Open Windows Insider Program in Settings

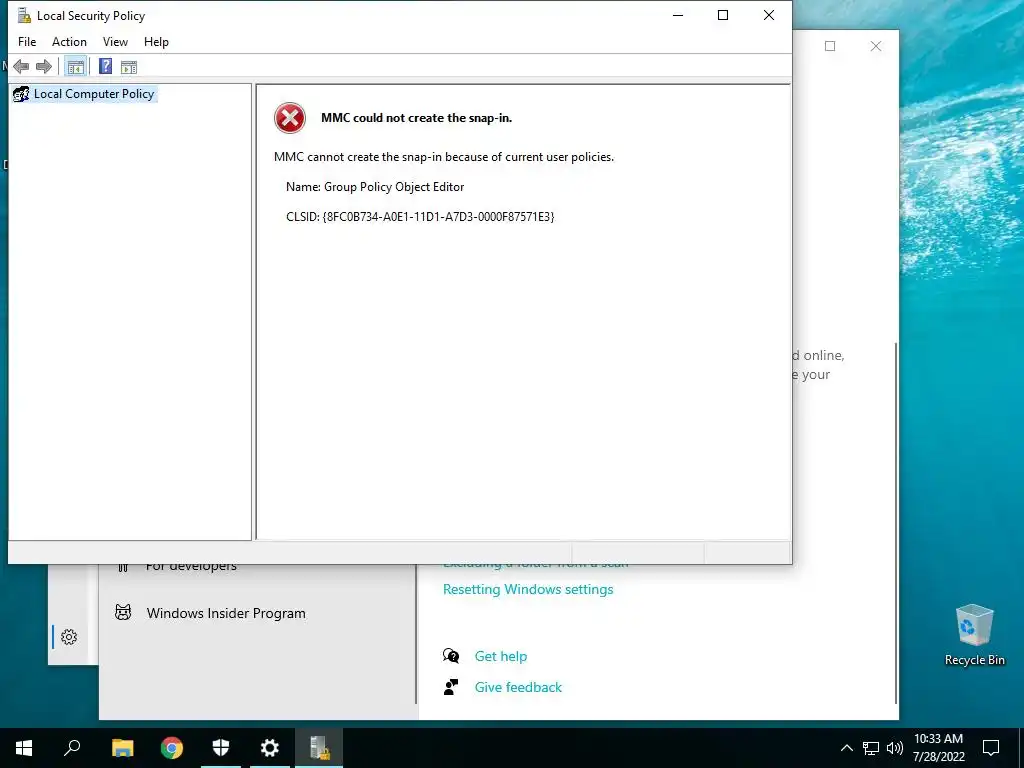226,613
